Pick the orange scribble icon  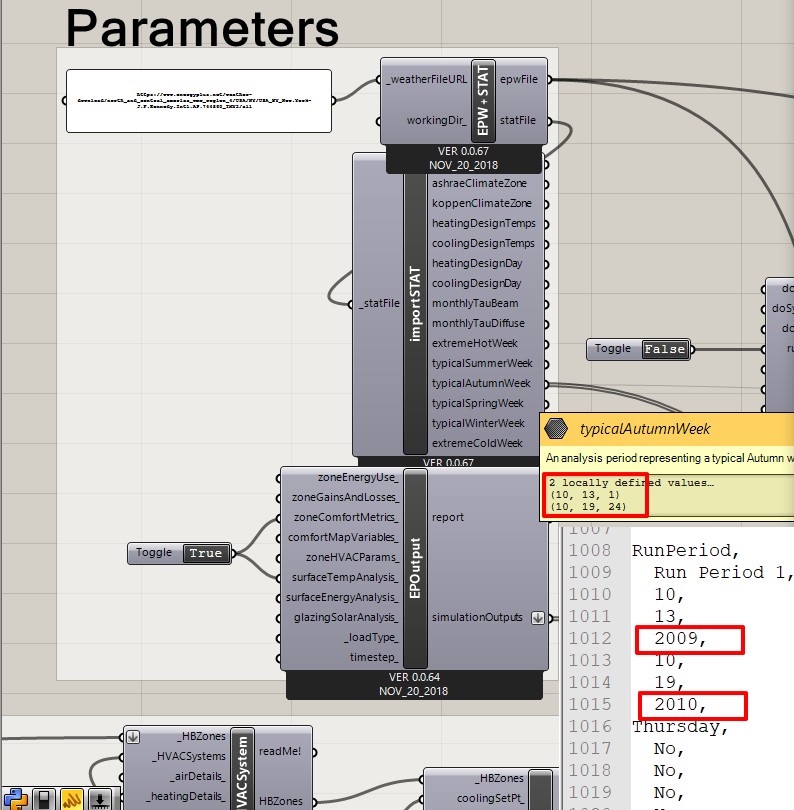point(72,799)
